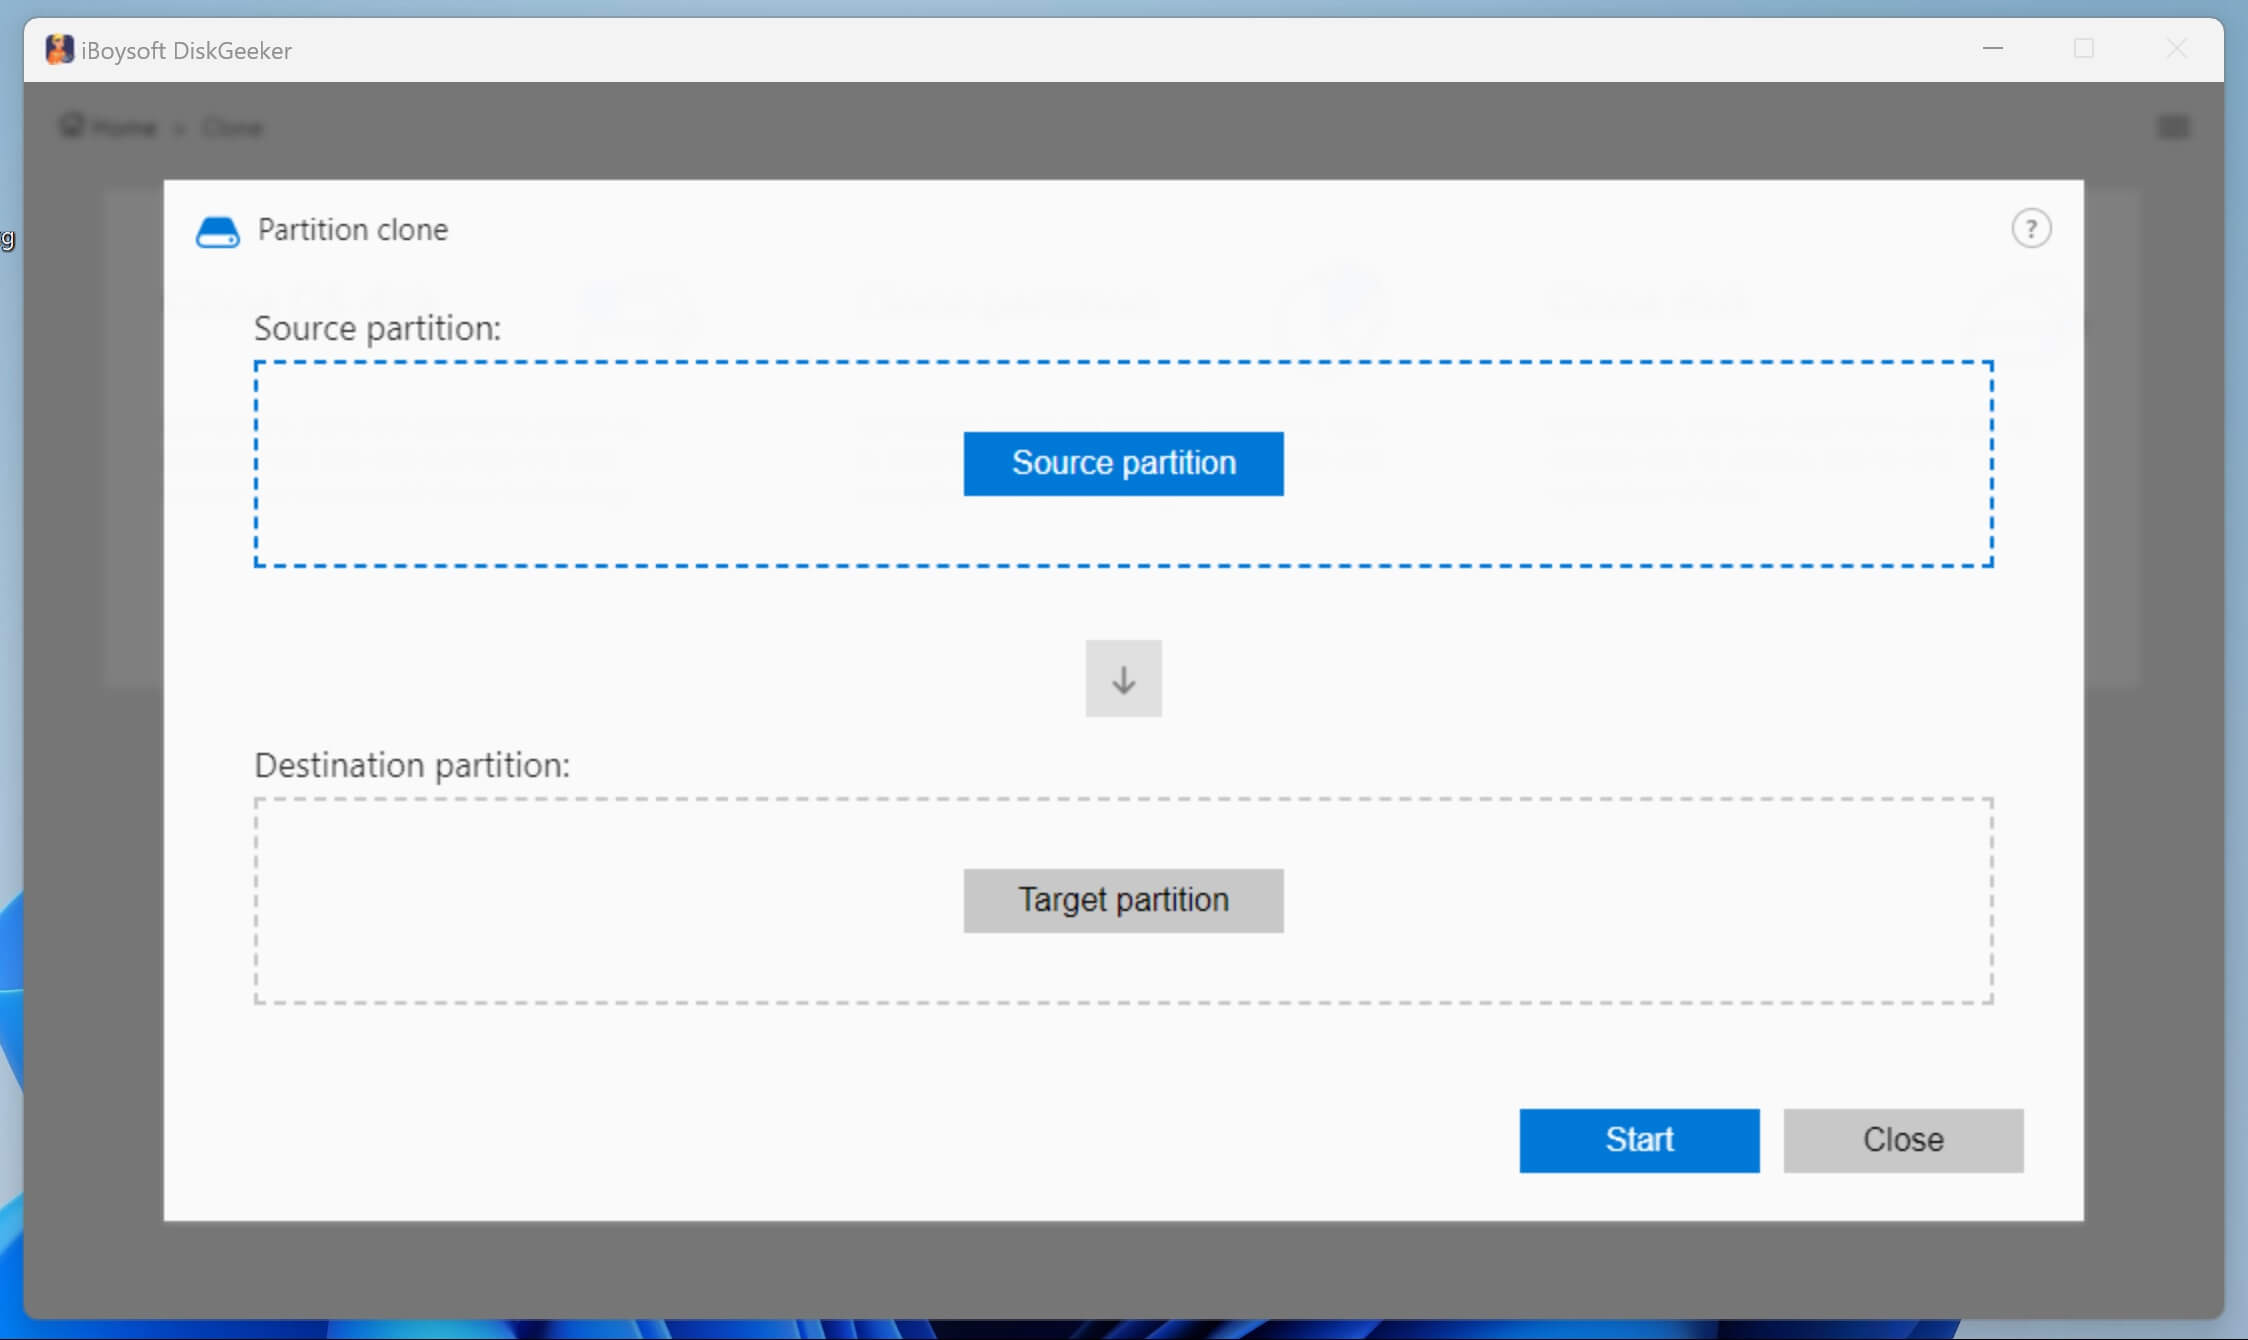
Task: Open the hamburger menu in the background window
Action: pos(2173,127)
